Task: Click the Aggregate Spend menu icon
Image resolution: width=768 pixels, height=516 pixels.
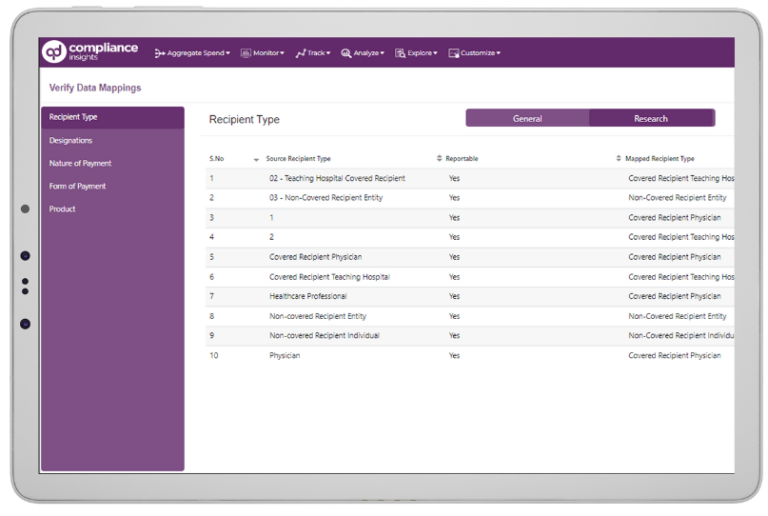Action: (x=160, y=53)
